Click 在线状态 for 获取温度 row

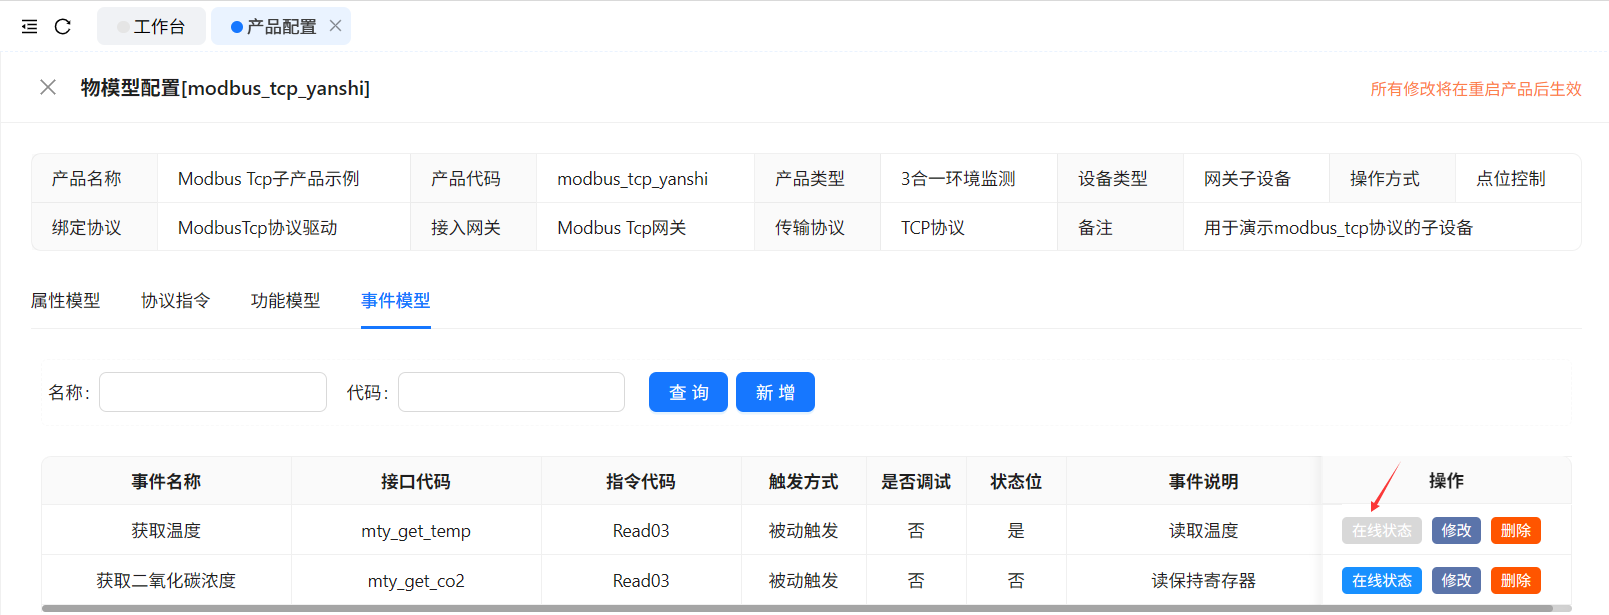pos(1381,530)
